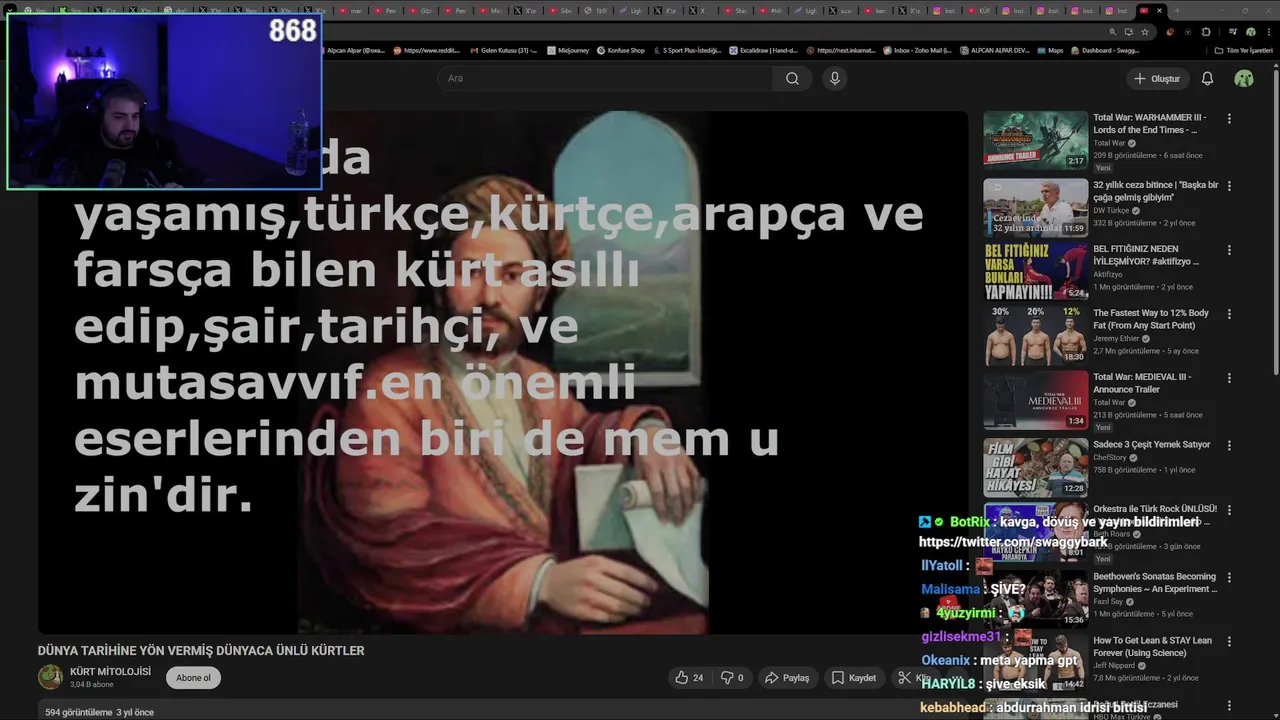Open the Inbox - Zoho Mail bookmark
This screenshot has width=1280, height=720.
point(916,50)
